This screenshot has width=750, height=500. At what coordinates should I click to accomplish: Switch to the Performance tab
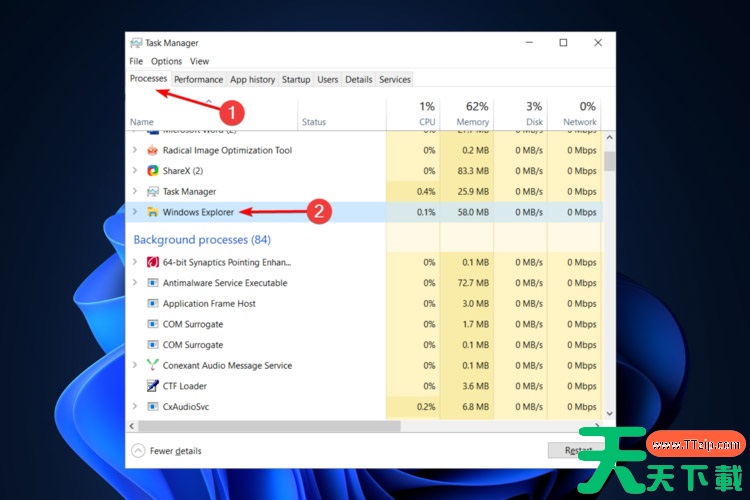coord(199,79)
